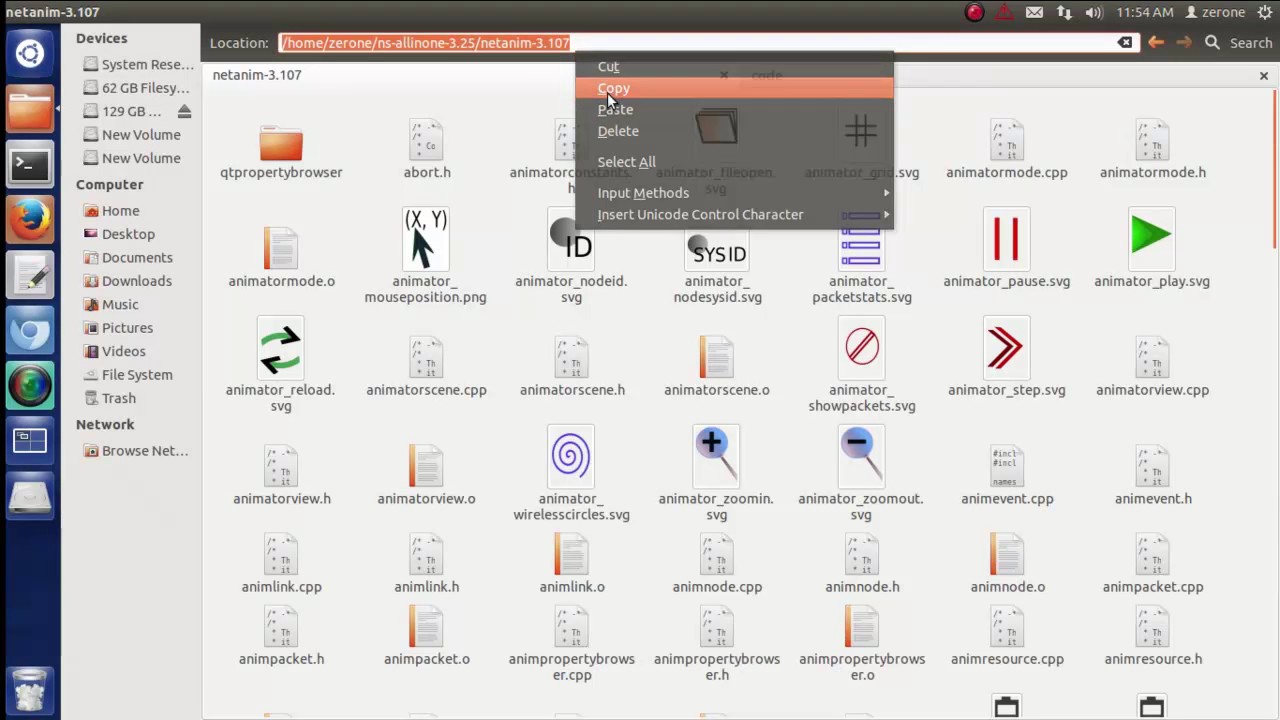Open the animator_zoomin.svg icon

point(717,456)
